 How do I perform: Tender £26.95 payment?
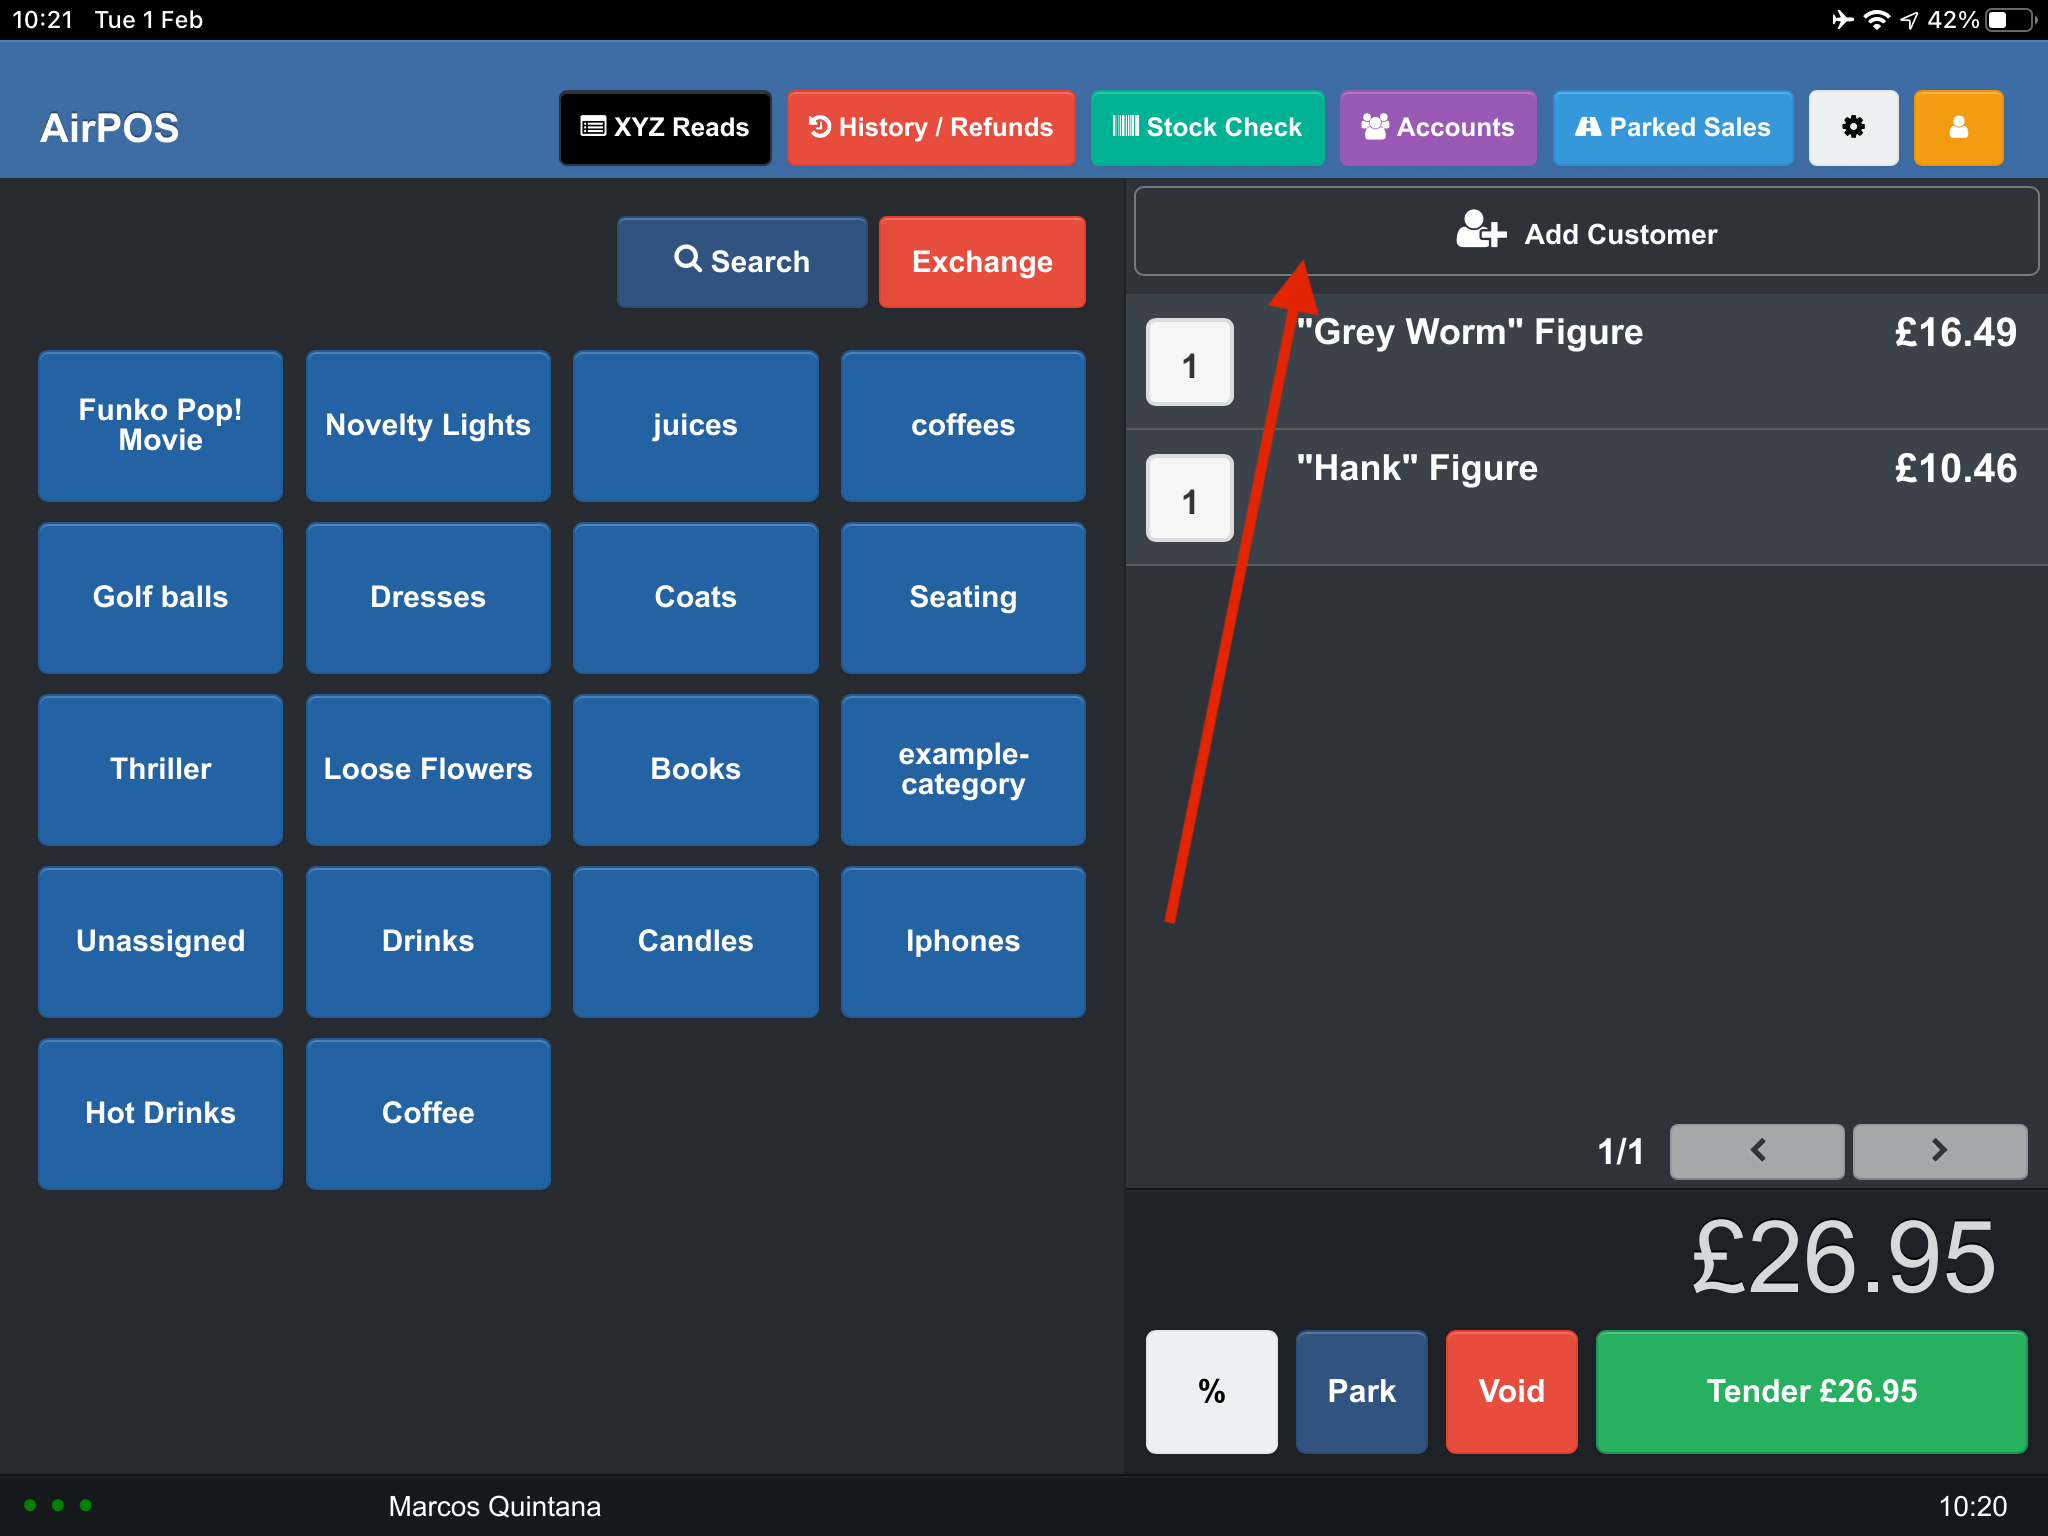1811,1390
